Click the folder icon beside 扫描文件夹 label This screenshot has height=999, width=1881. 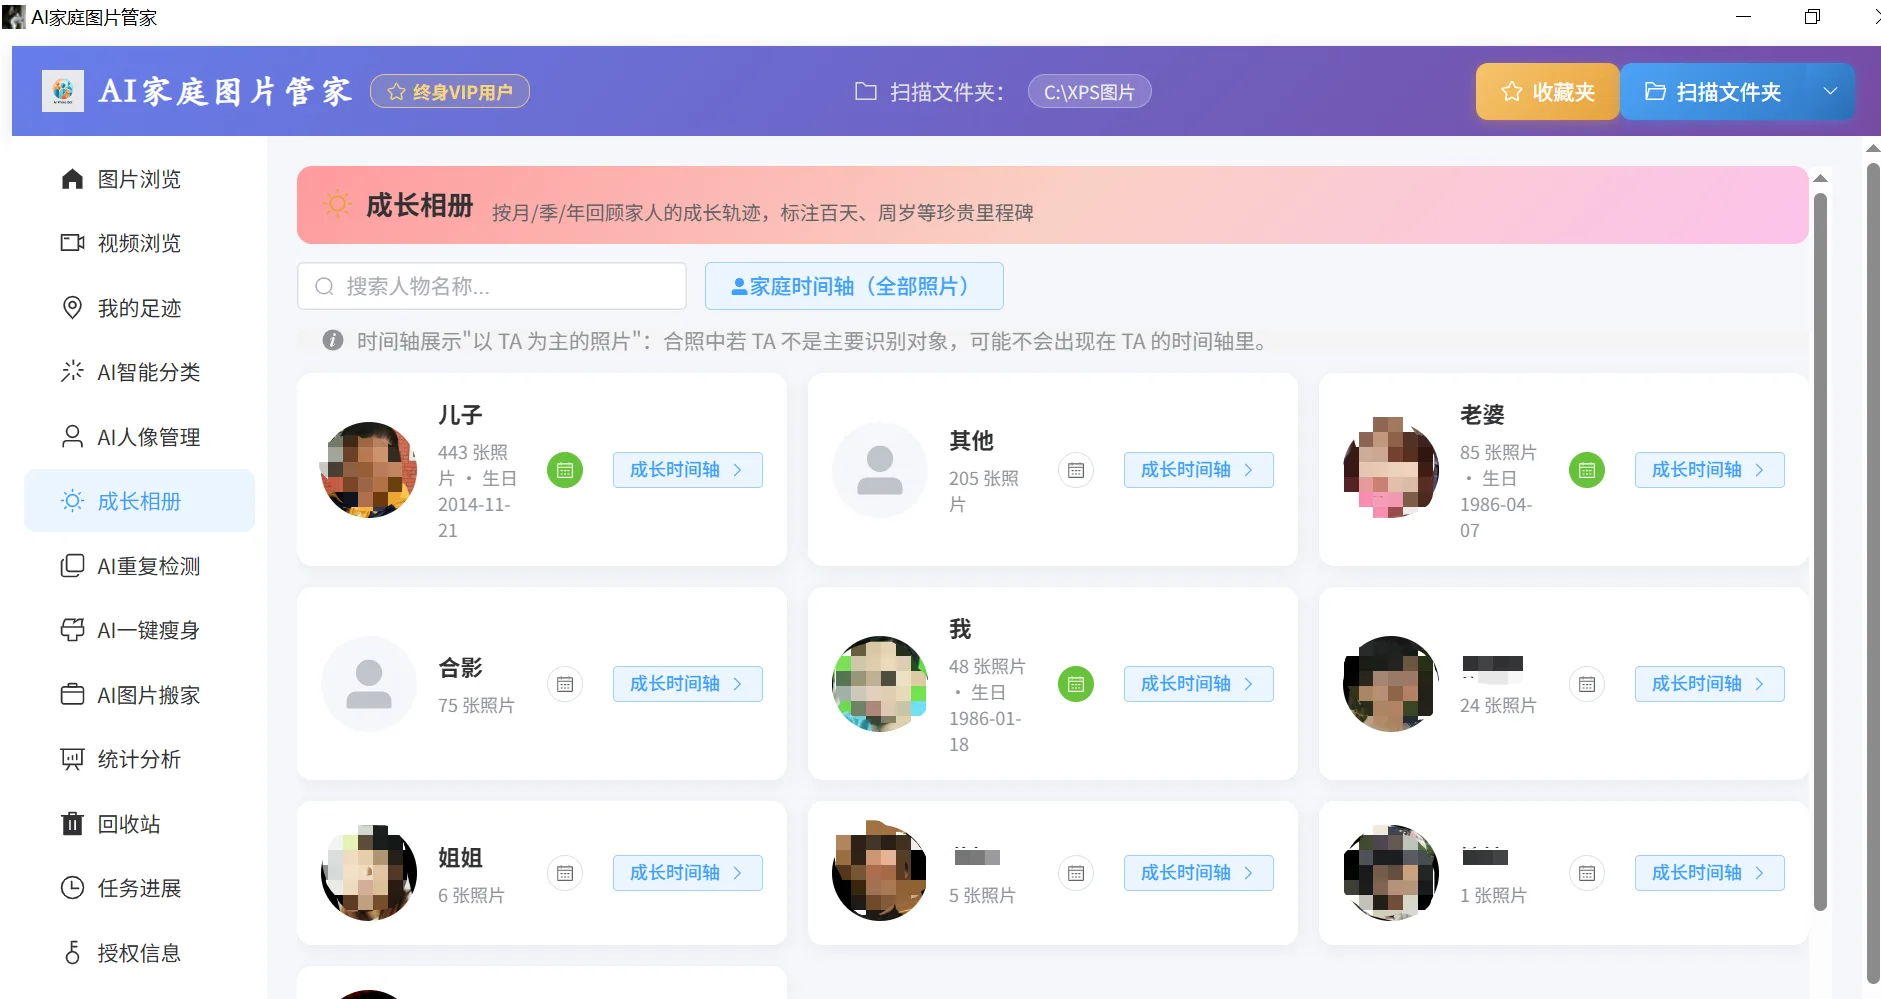pos(866,92)
